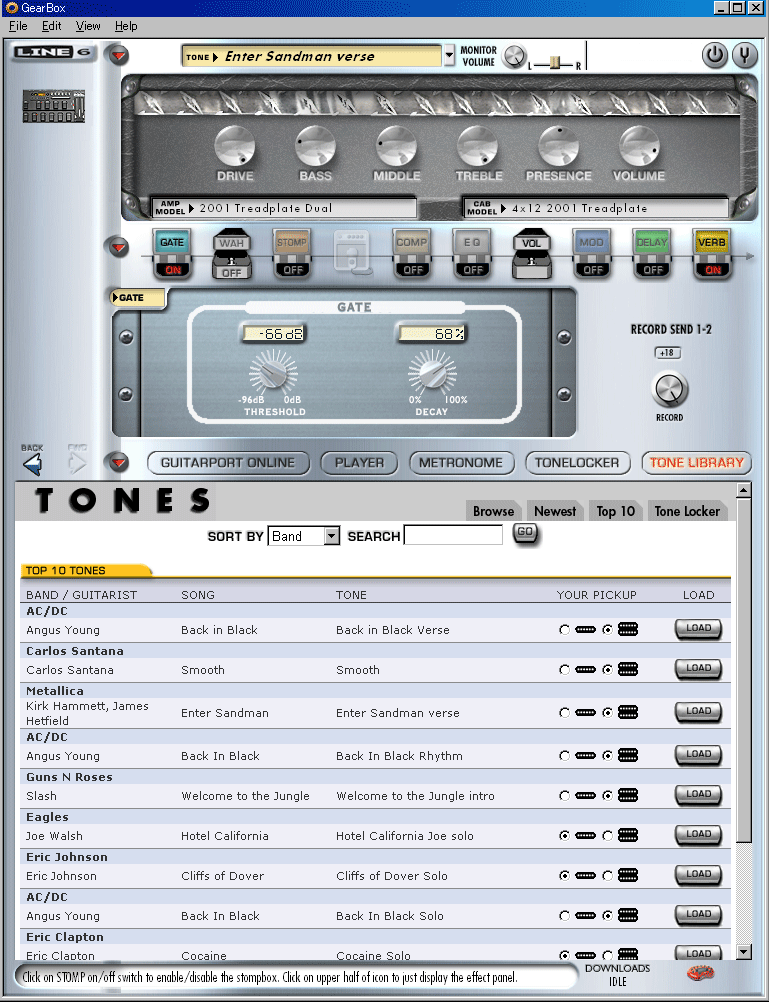The image size is (769, 1002).
Task: Toggle the EQ on/off switch
Action: (x=472, y=270)
